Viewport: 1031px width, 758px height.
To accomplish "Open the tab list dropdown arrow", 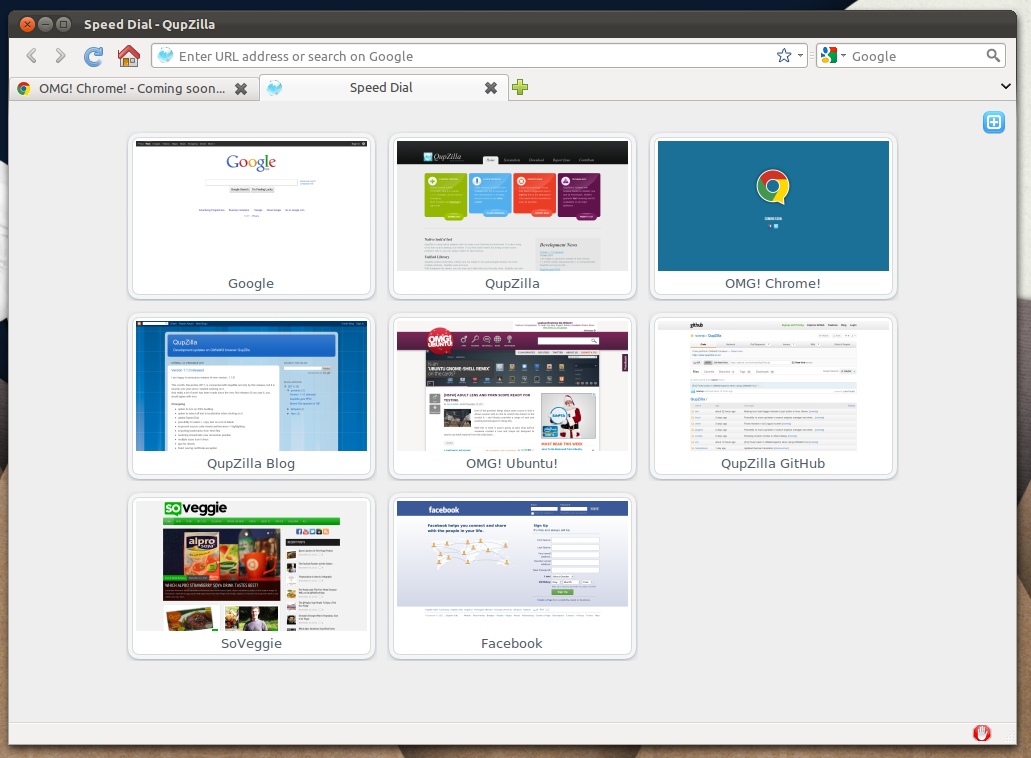I will pyautogui.click(x=1006, y=87).
